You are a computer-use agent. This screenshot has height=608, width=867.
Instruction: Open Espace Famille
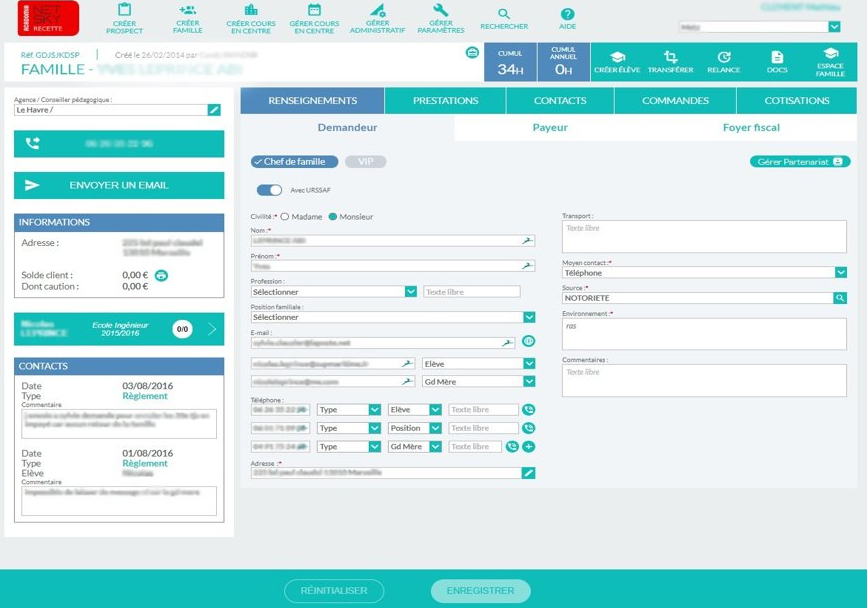coord(830,62)
